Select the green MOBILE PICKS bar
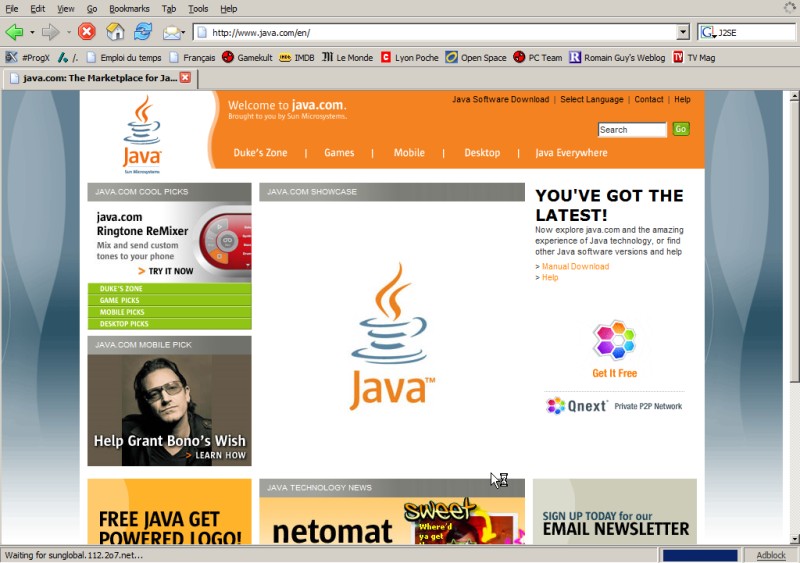Image resolution: width=800 pixels, height=563 pixels. [x=169, y=312]
